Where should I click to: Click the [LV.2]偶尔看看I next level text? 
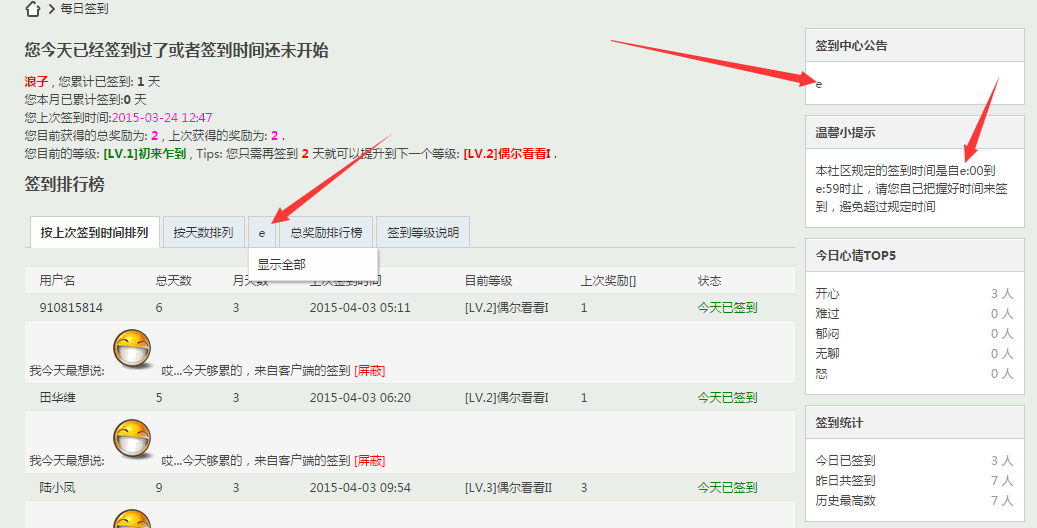click(x=507, y=154)
